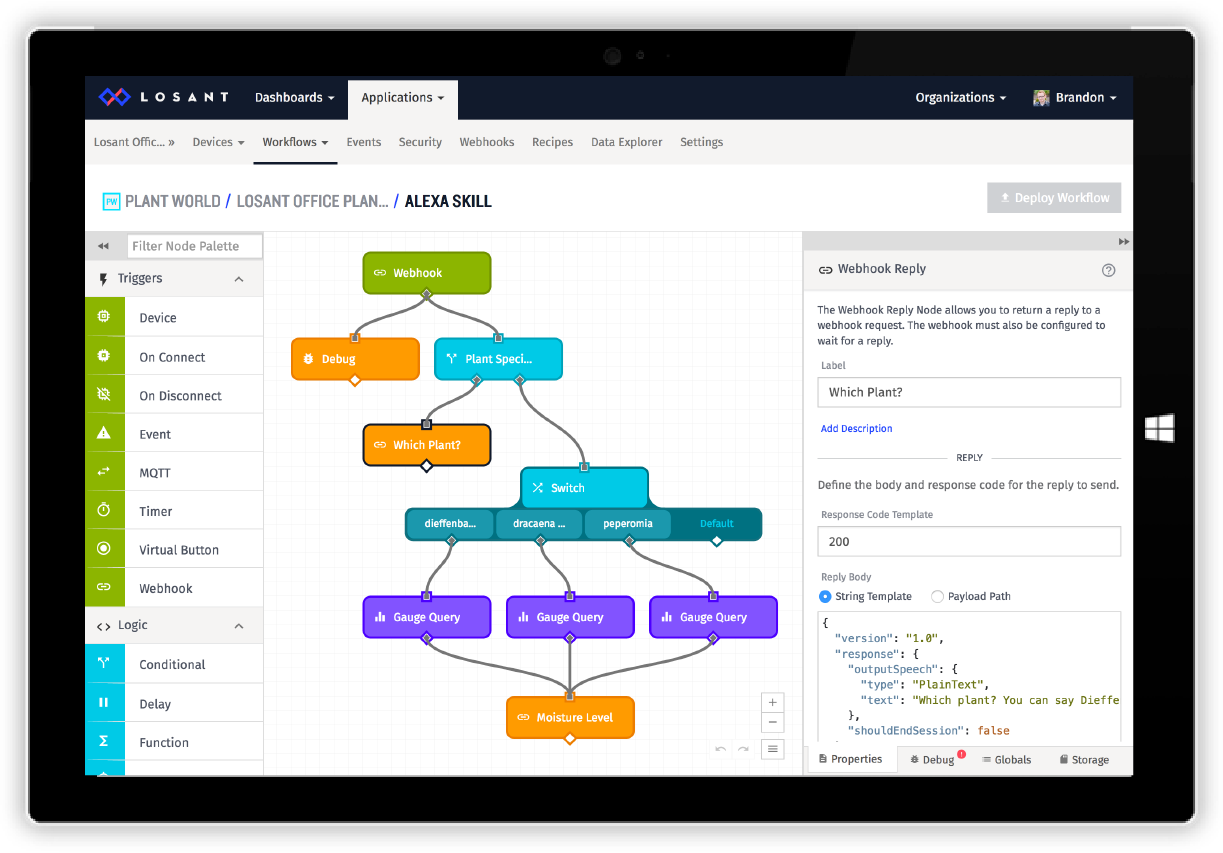
Task: Zoom in the workflow canvas
Action: pos(772,702)
